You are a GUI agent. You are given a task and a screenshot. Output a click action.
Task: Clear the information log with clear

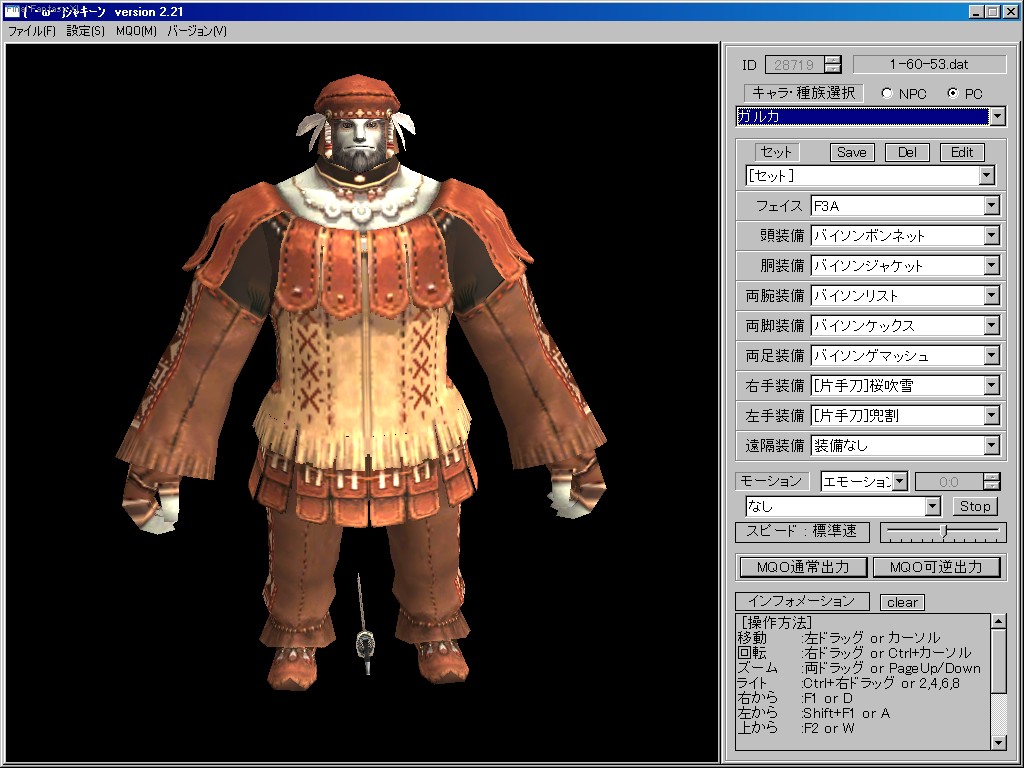coord(903,602)
